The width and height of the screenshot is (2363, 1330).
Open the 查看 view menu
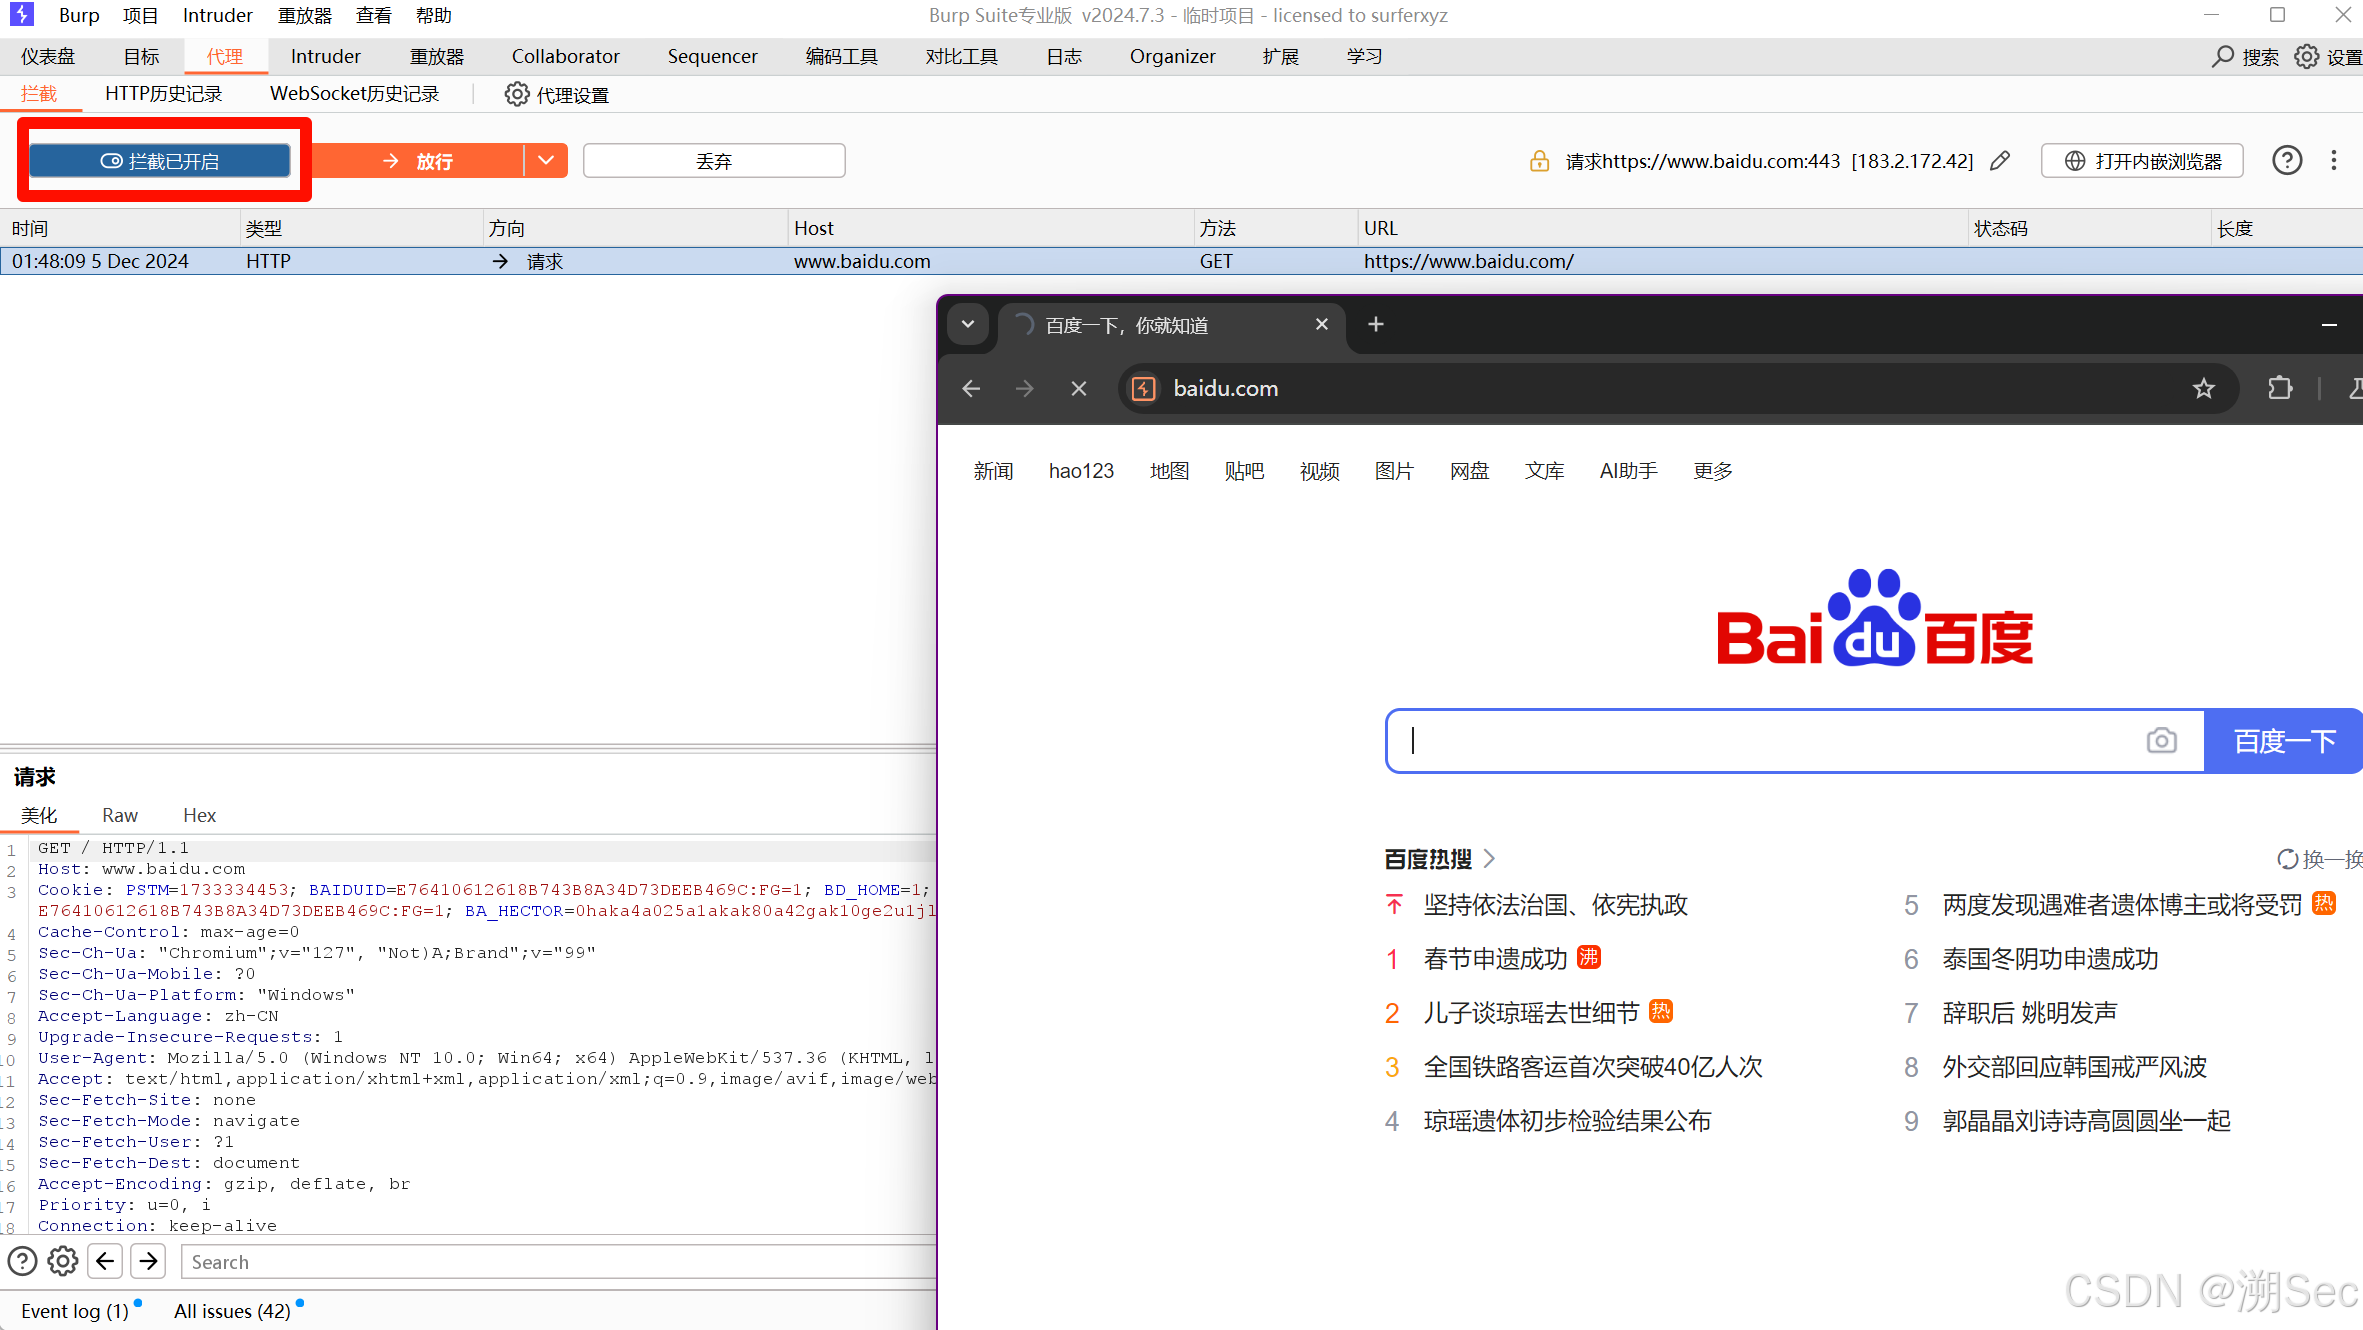tap(373, 16)
